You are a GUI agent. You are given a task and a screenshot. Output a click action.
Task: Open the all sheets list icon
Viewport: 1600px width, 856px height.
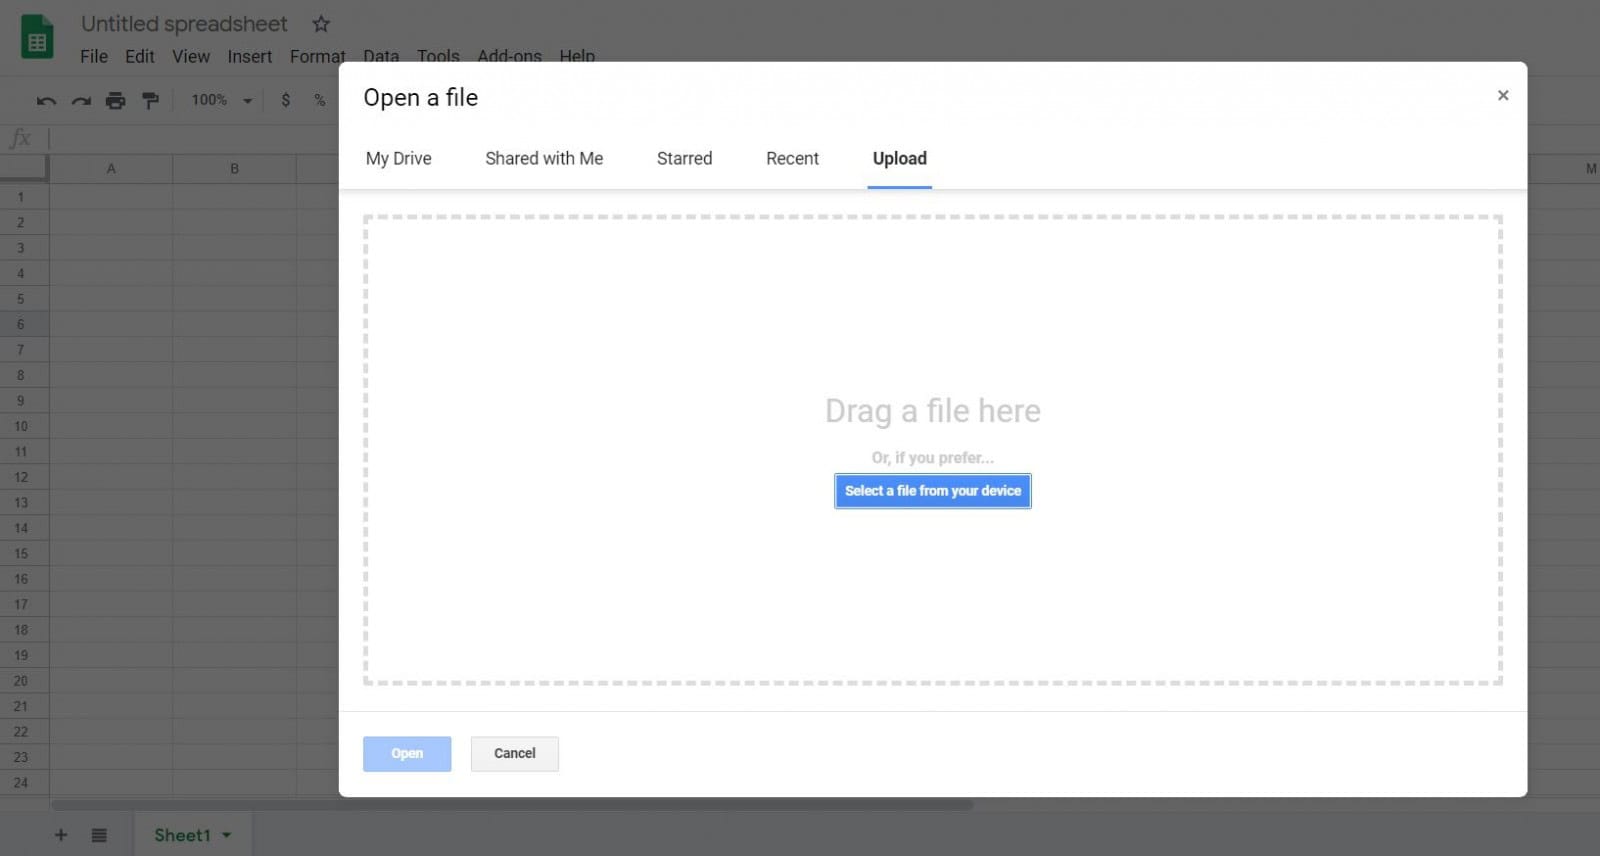99,835
